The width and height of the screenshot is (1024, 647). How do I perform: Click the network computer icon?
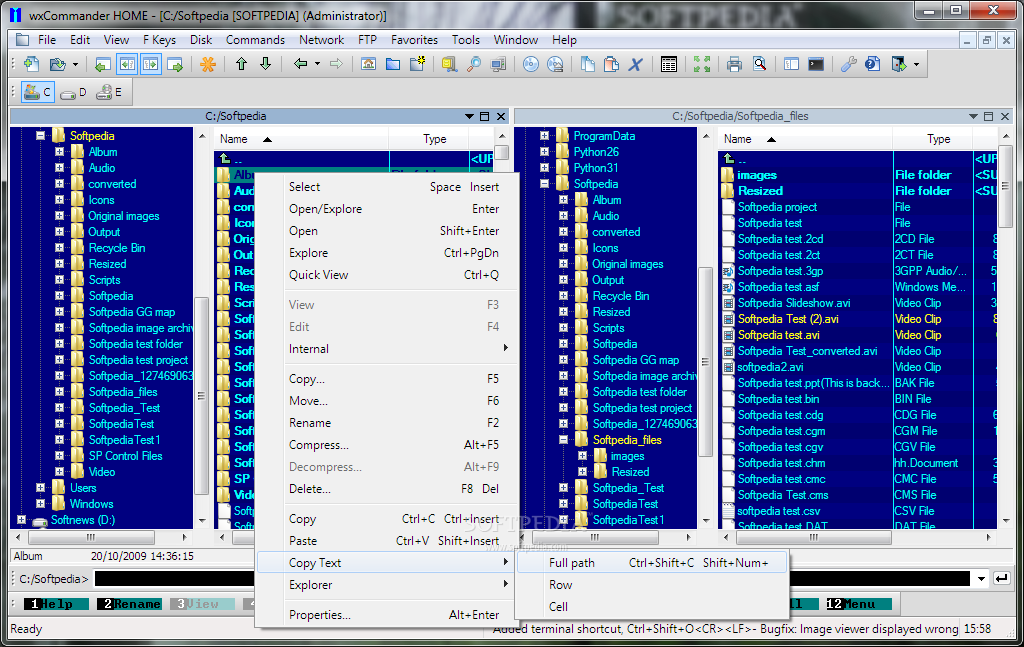click(x=499, y=64)
